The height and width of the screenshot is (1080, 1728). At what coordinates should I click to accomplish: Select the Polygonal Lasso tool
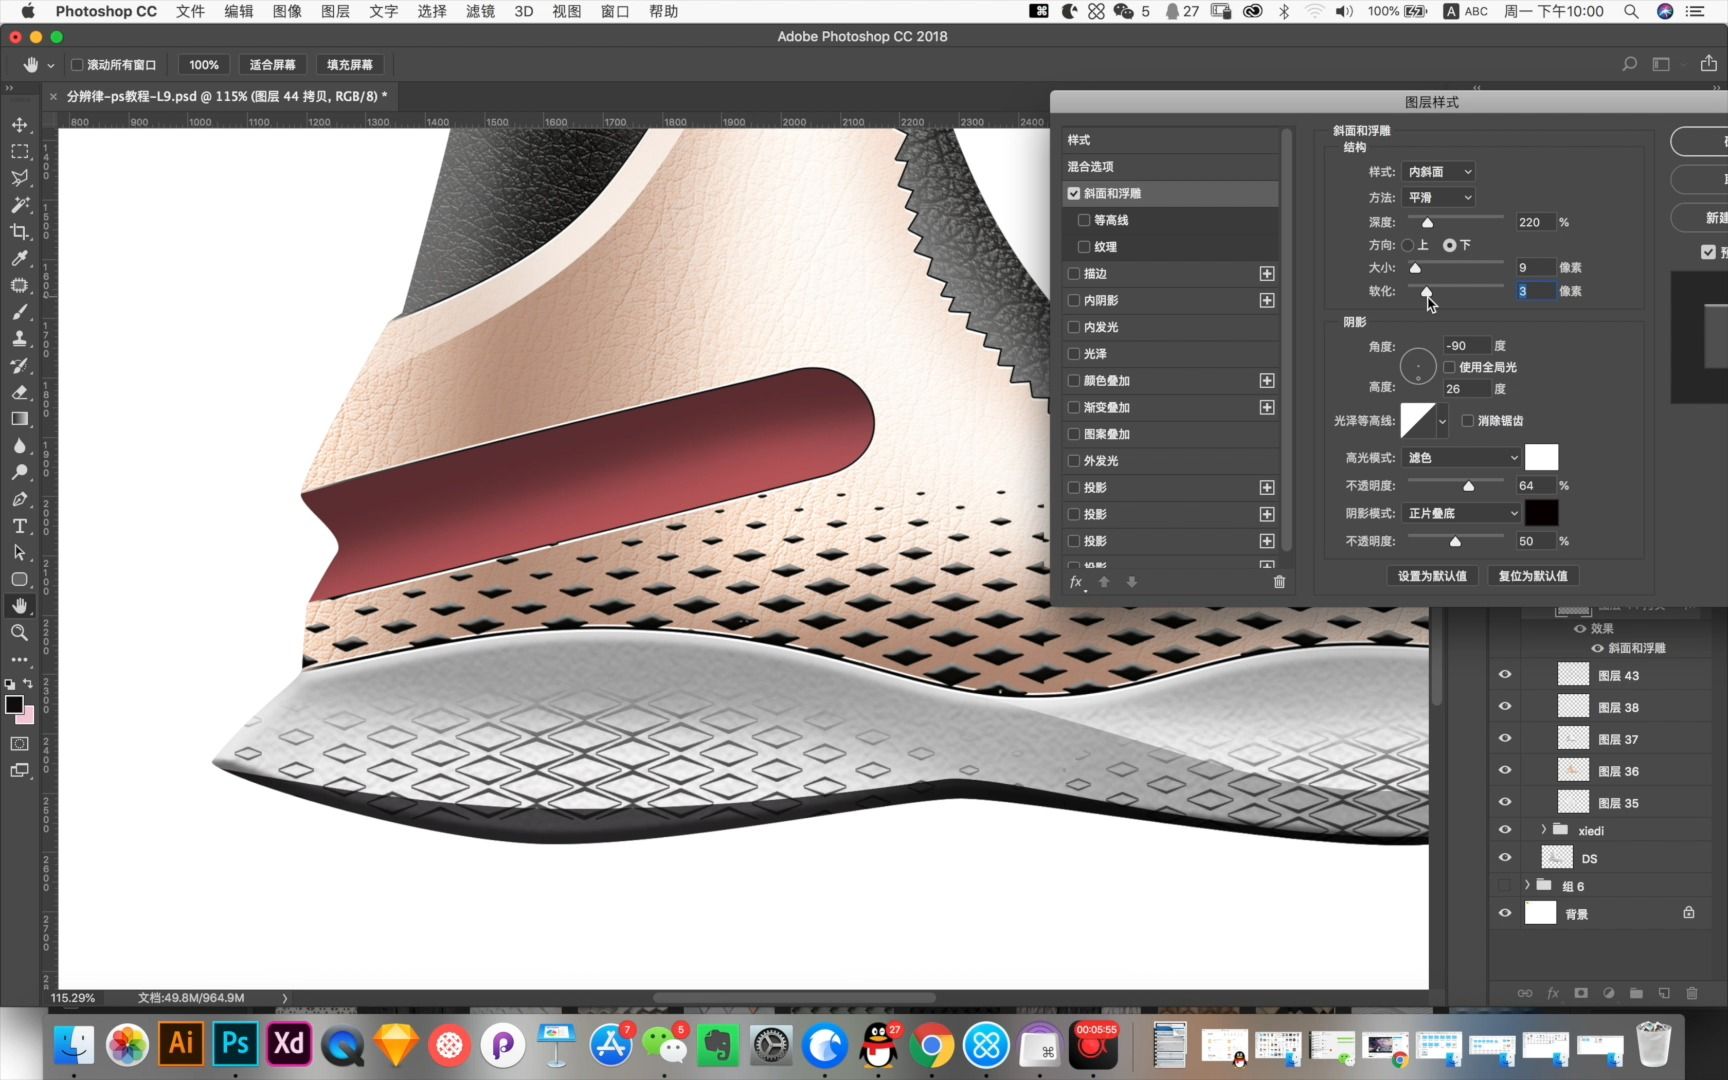pyautogui.click(x=19, y=178)
